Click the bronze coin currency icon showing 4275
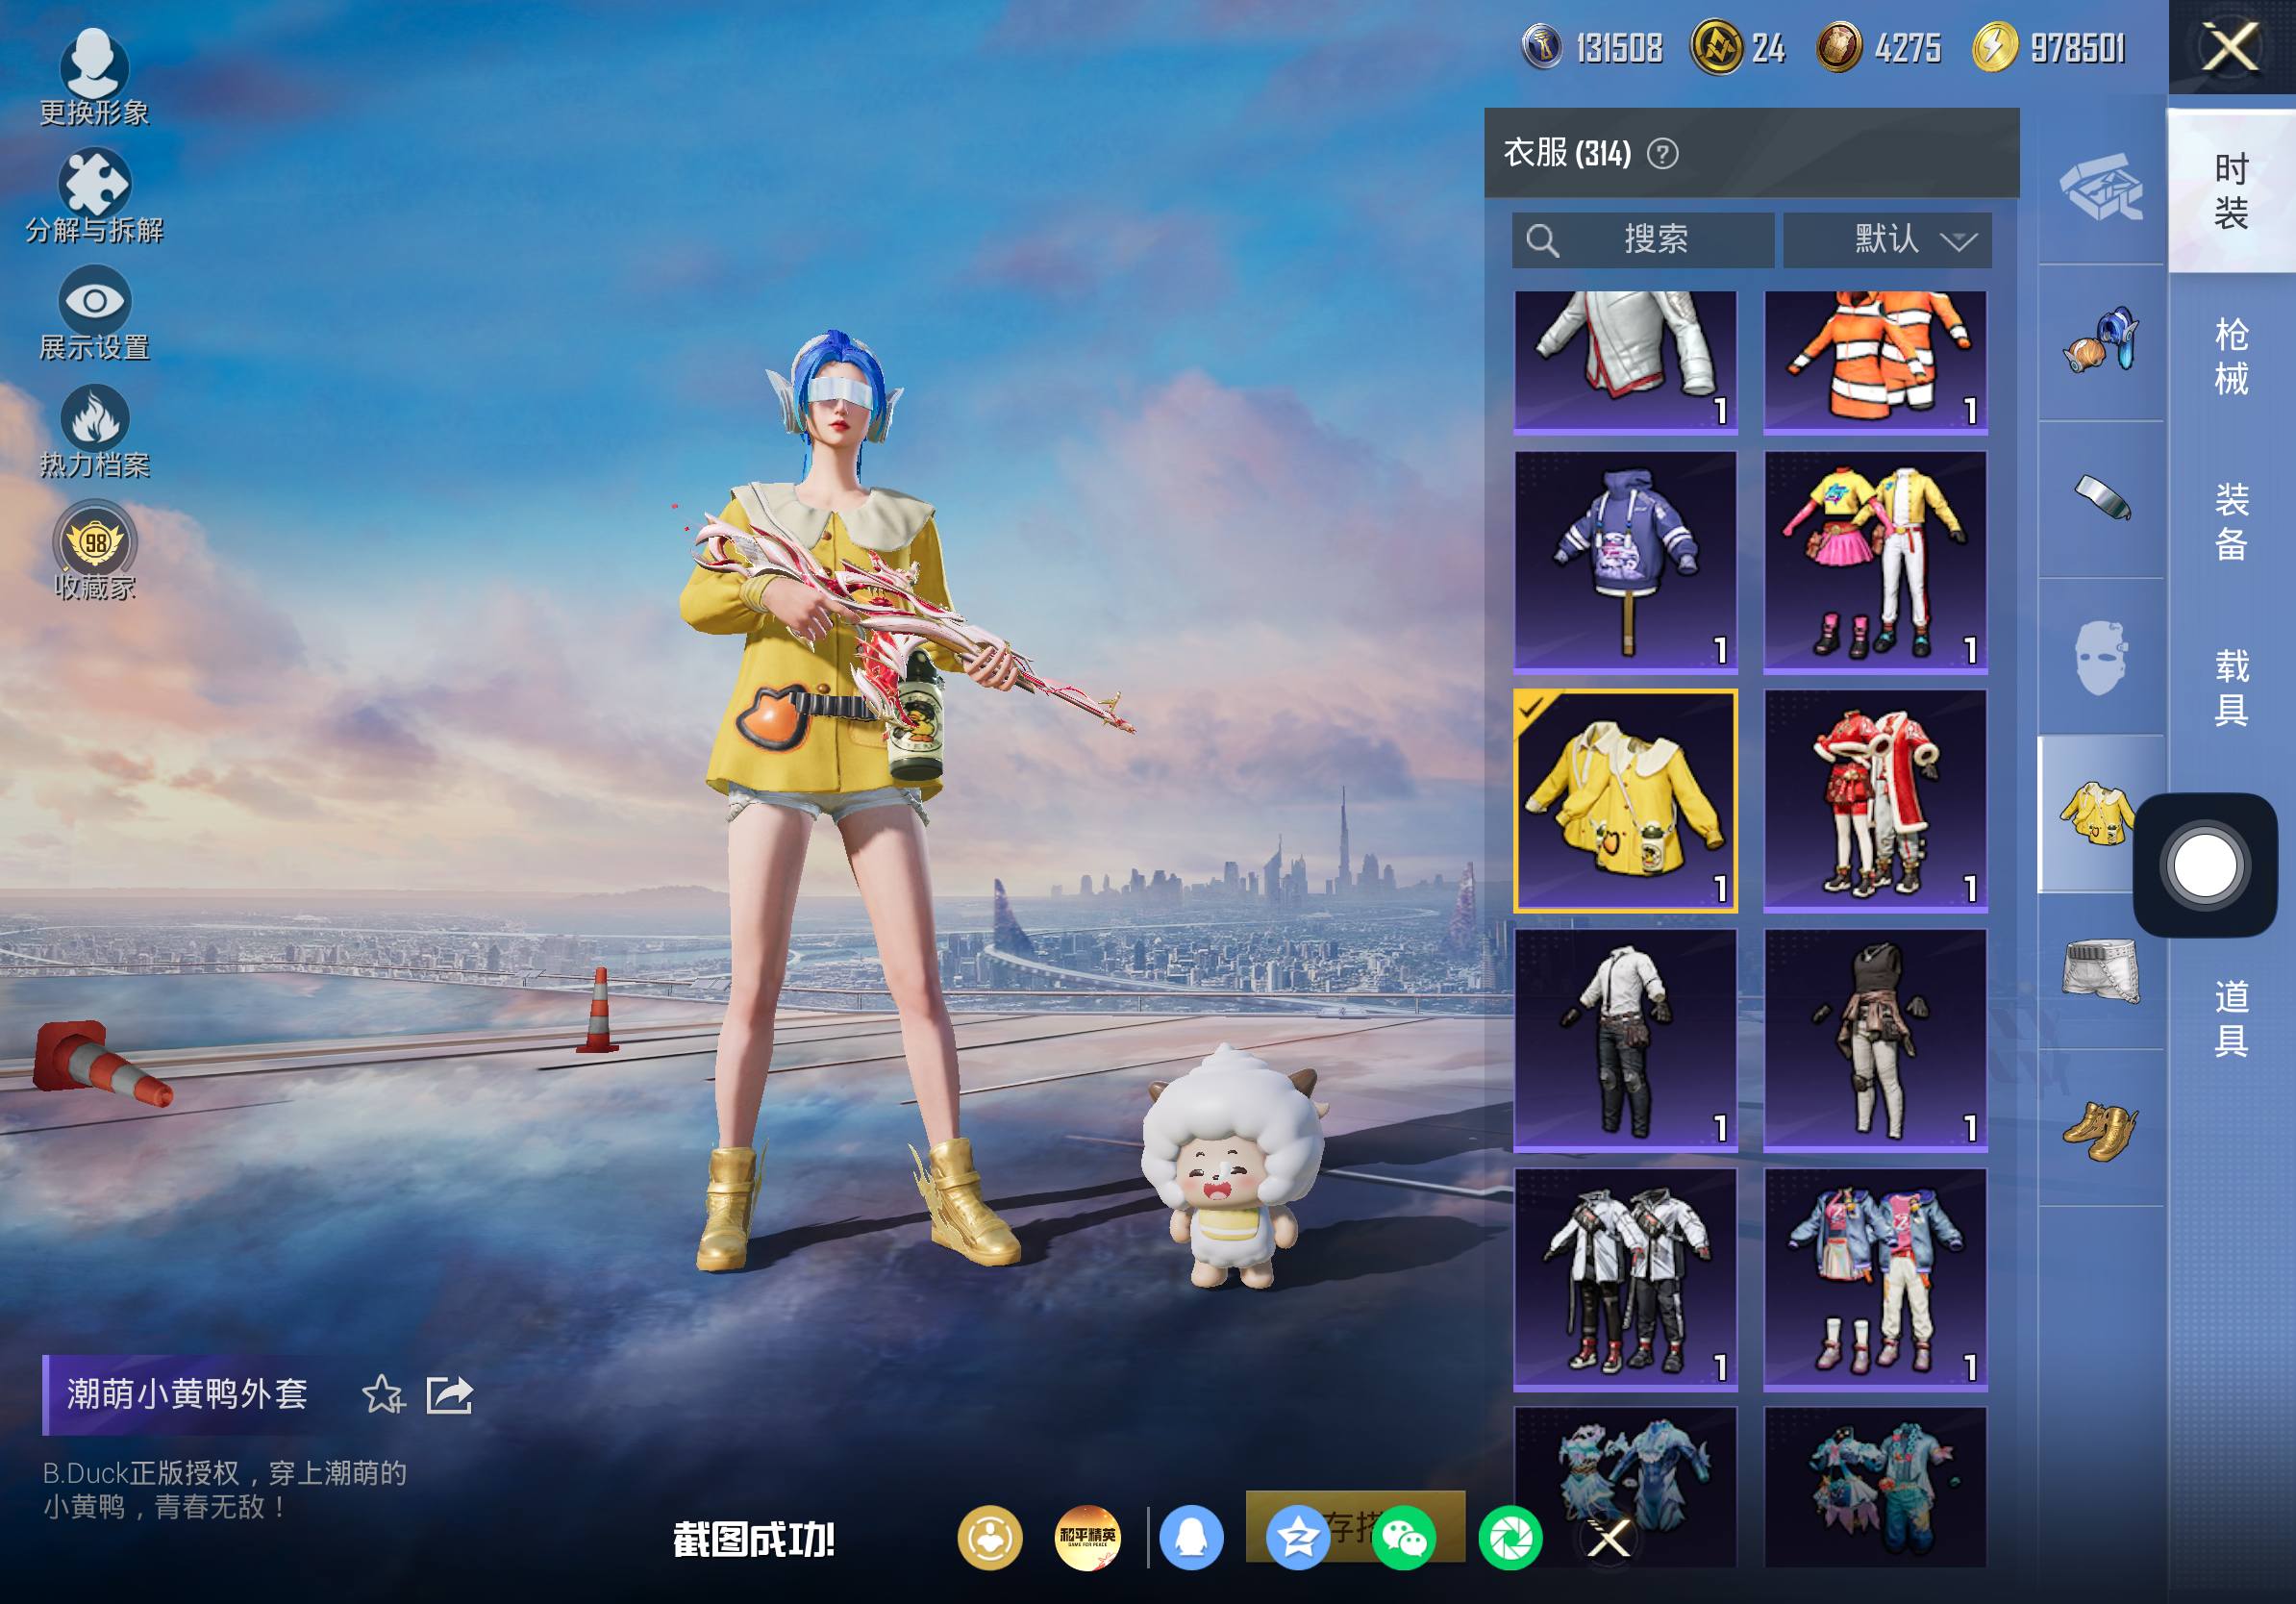Screen dimensions: 2296x1604 (x=1838, y=47)
